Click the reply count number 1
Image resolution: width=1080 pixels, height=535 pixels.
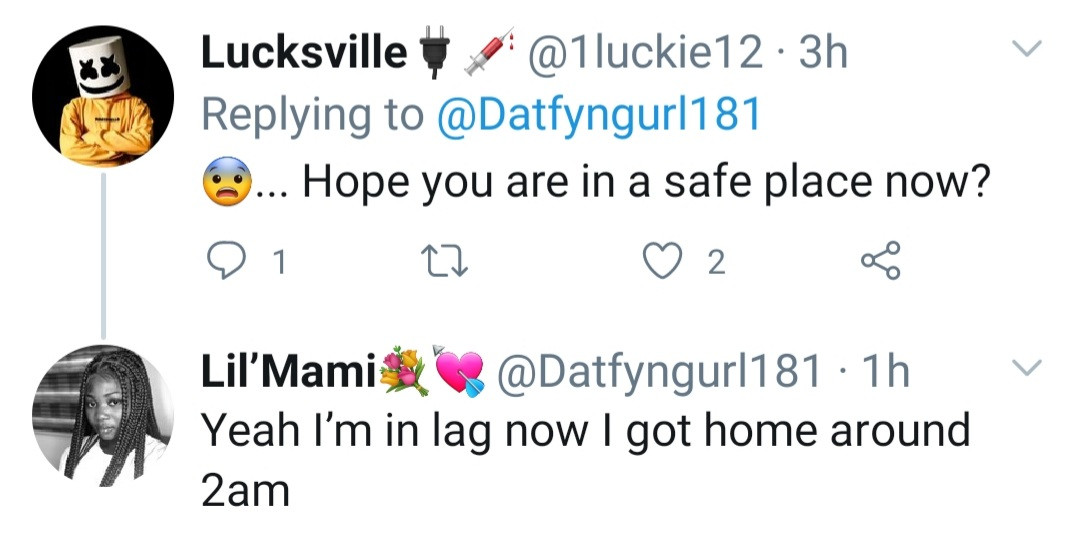[278, 263]
